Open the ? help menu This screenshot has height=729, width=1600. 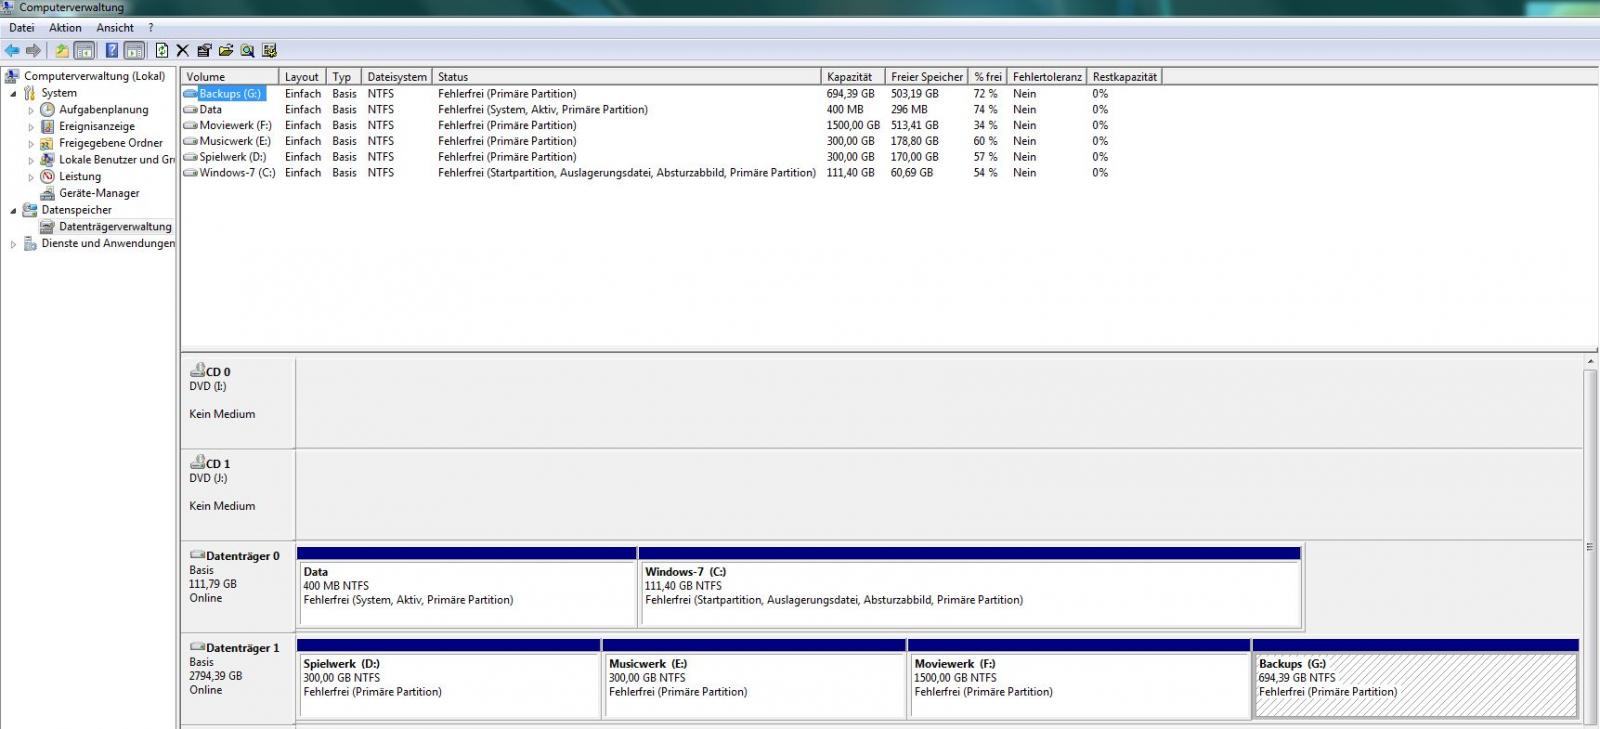[151, 28]
